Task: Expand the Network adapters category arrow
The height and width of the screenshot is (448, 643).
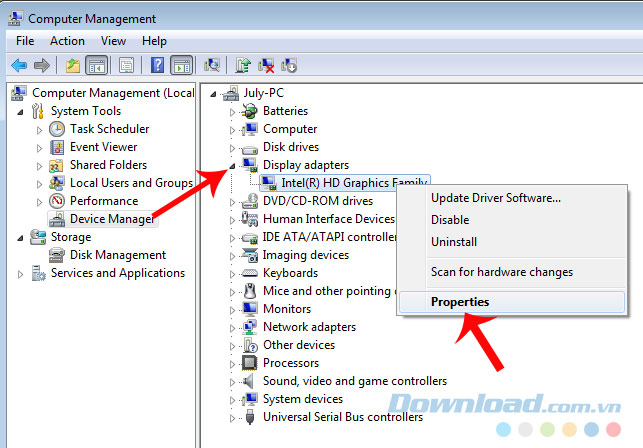Action: click(x=232, y=328)
